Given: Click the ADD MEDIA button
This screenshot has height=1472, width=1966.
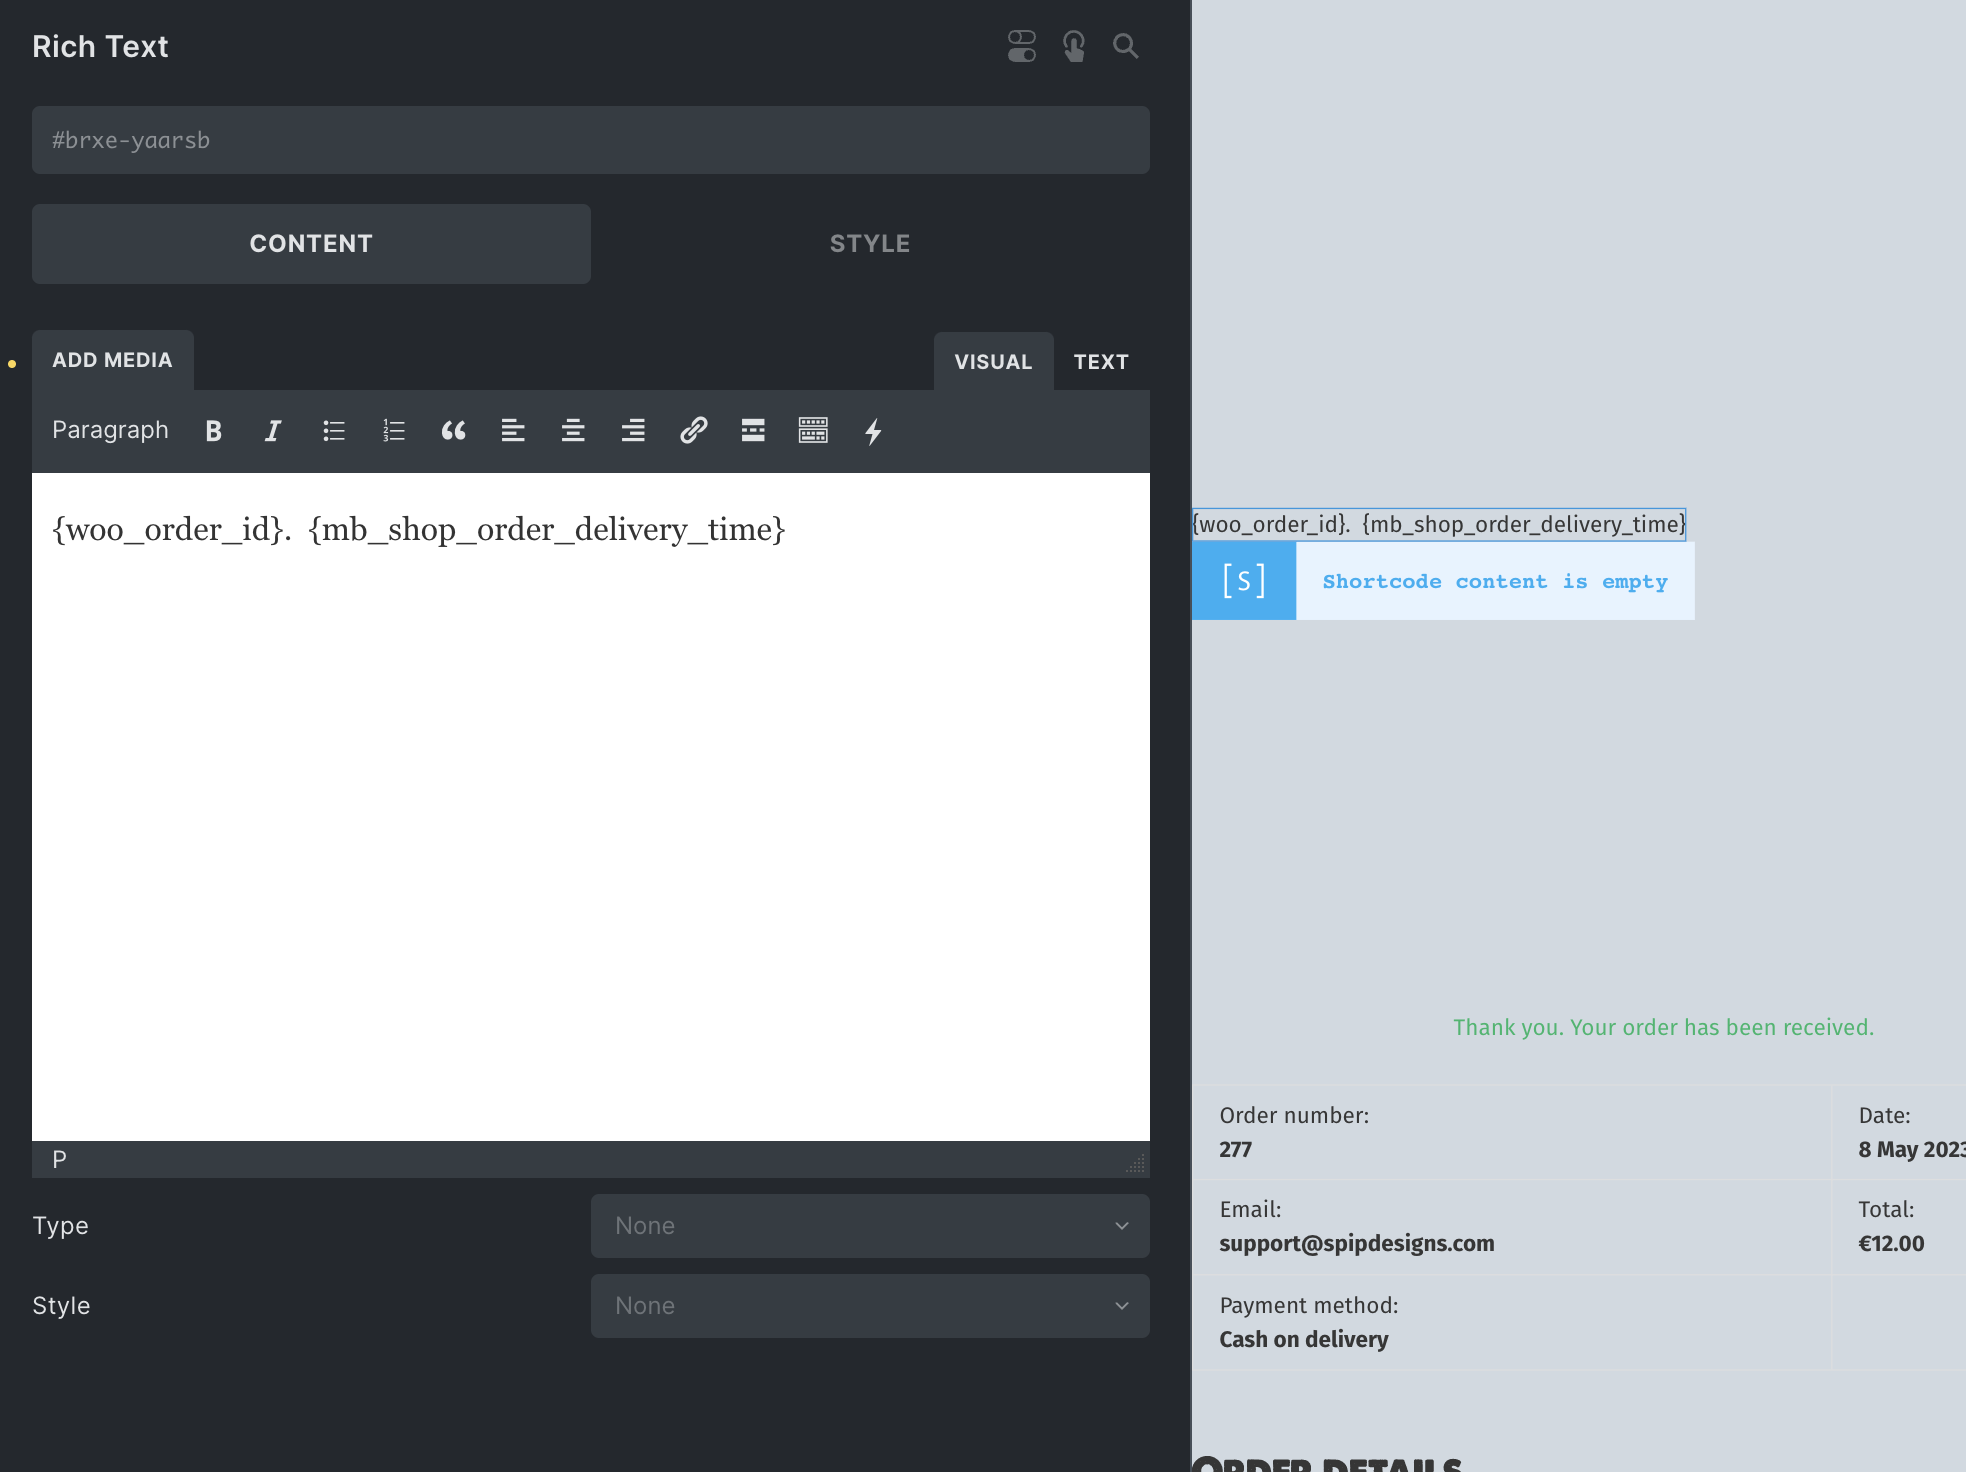Looking at the screenshot, I should coord(113,360).
